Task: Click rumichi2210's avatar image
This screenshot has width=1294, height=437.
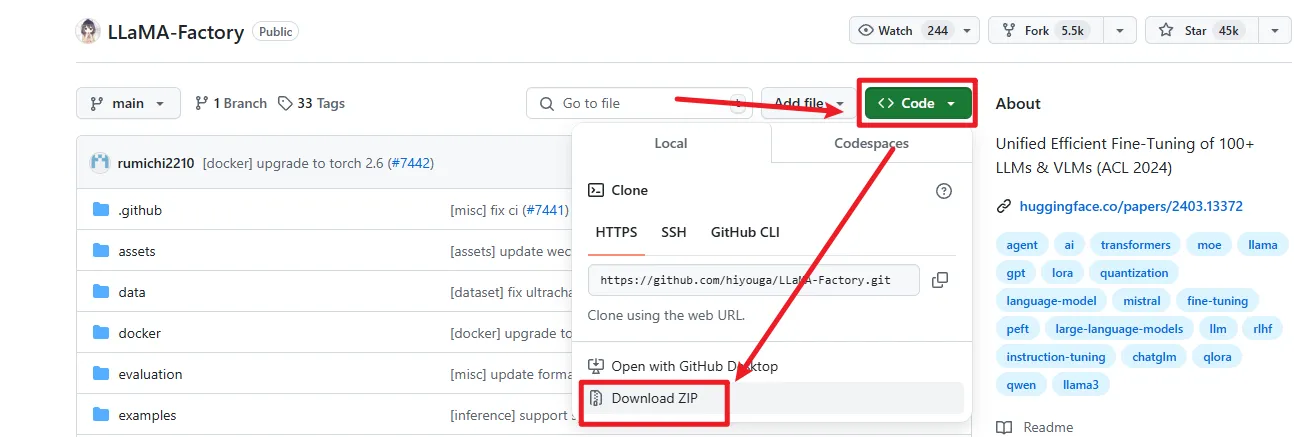Action: pos(100,162)
